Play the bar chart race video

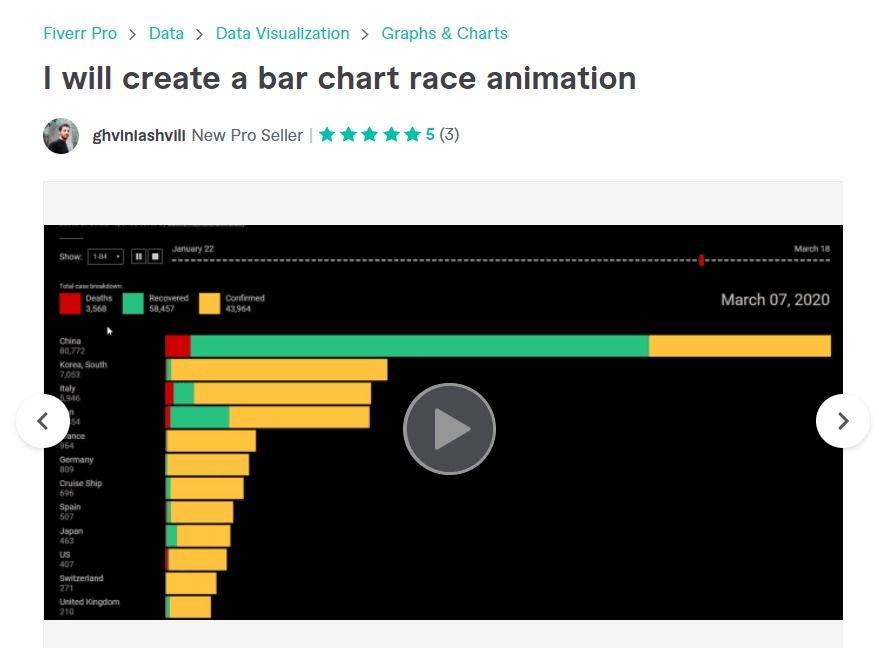(449, 429)
